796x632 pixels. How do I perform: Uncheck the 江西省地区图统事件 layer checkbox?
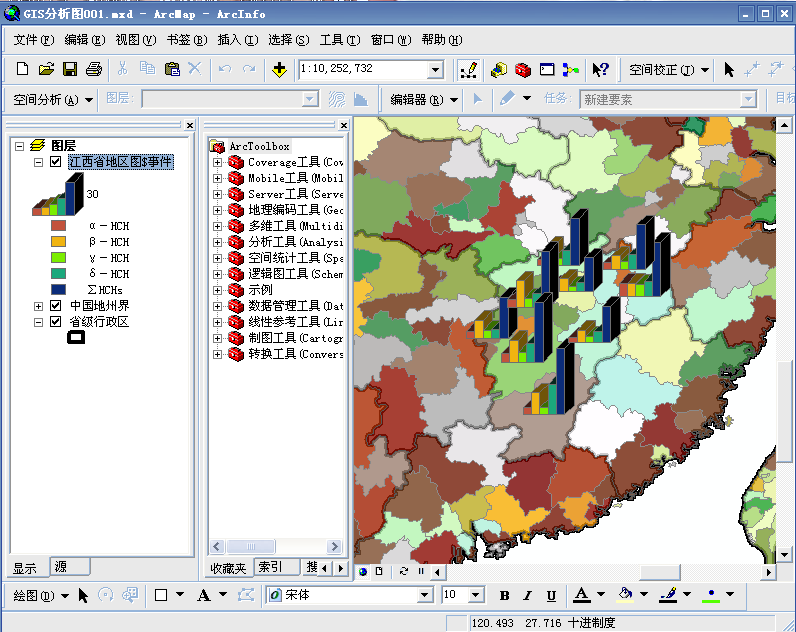tap(56, 162)
